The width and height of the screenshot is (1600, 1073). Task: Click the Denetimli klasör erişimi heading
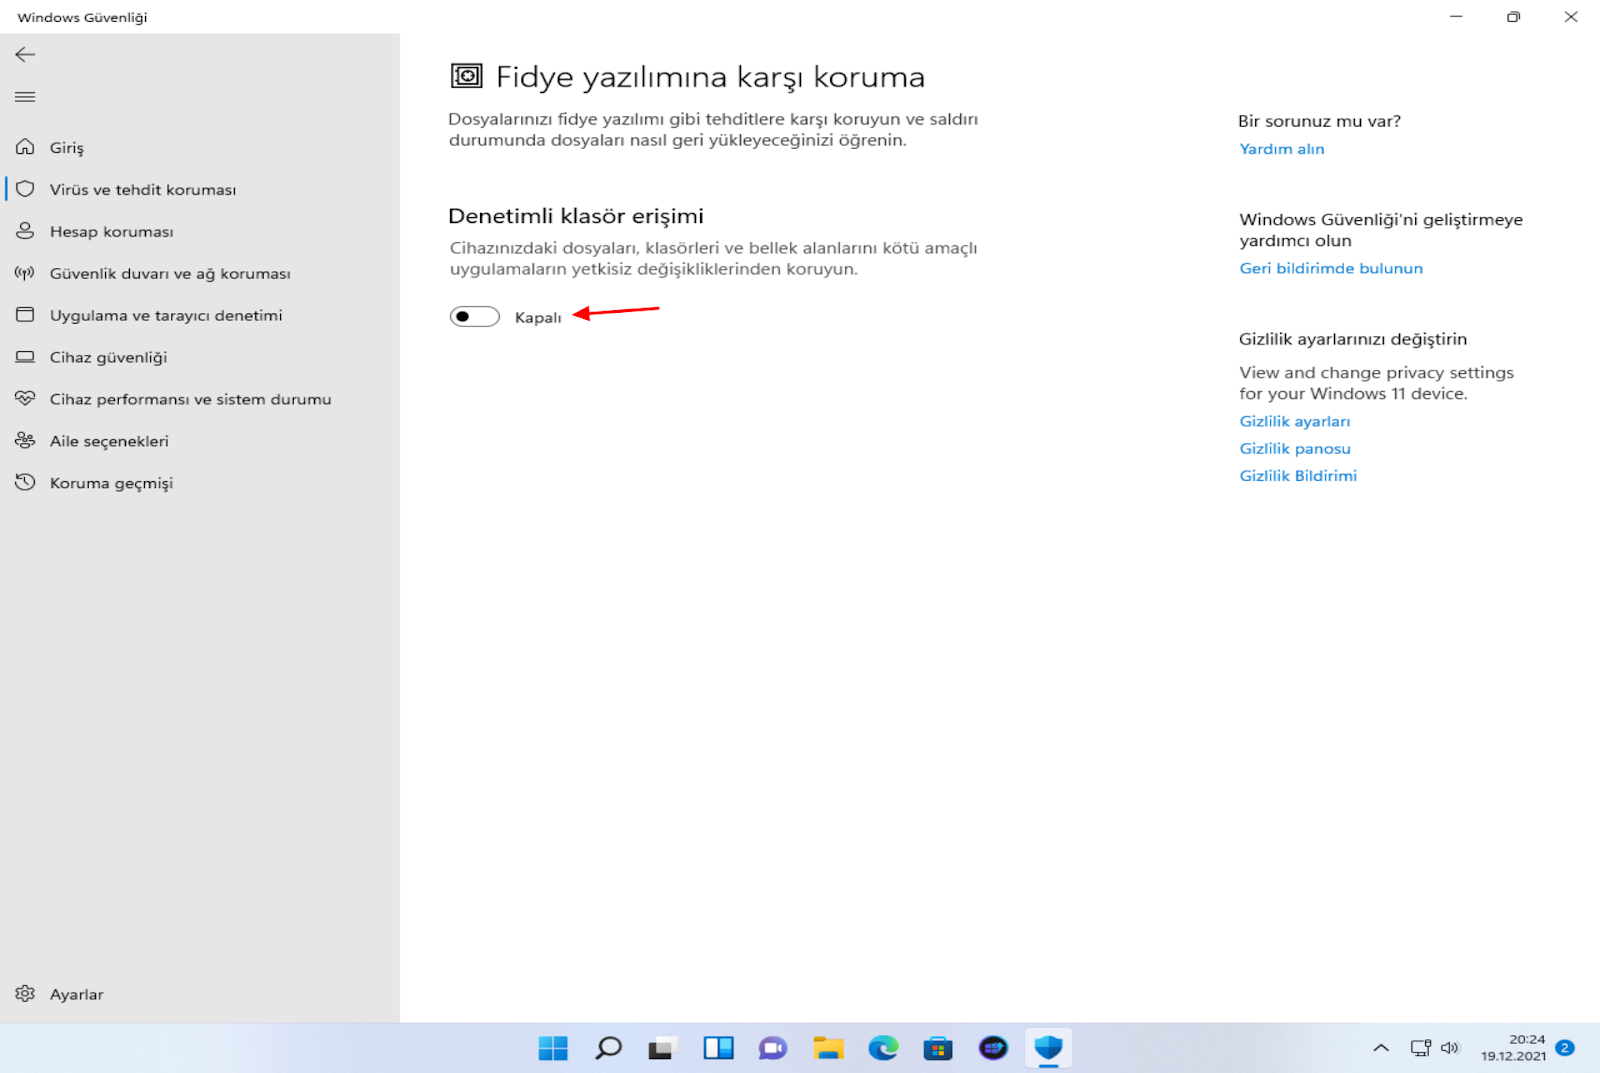pyautogui.click(x=576, y=216)
